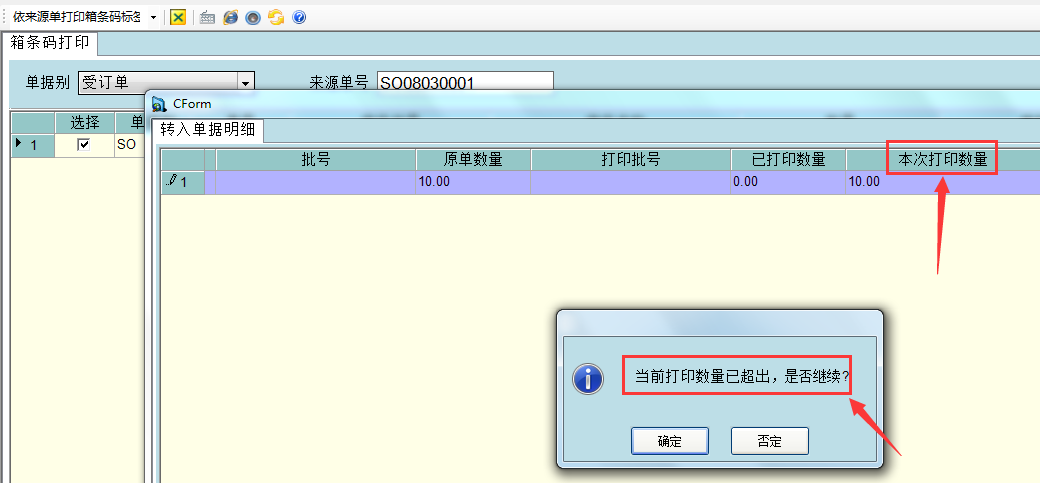Click the empty 打印批号 cell in row 1

click(631, 182)
